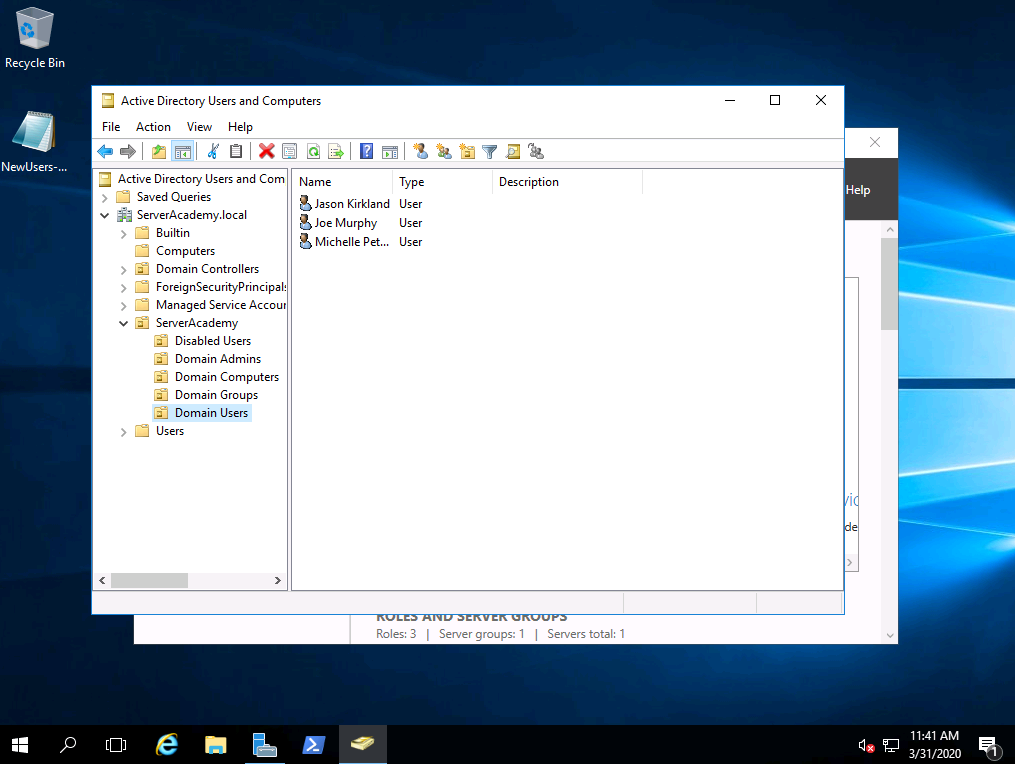Select the Domain Computers OU
The image size is (1015, 764).
click(227, 377)
